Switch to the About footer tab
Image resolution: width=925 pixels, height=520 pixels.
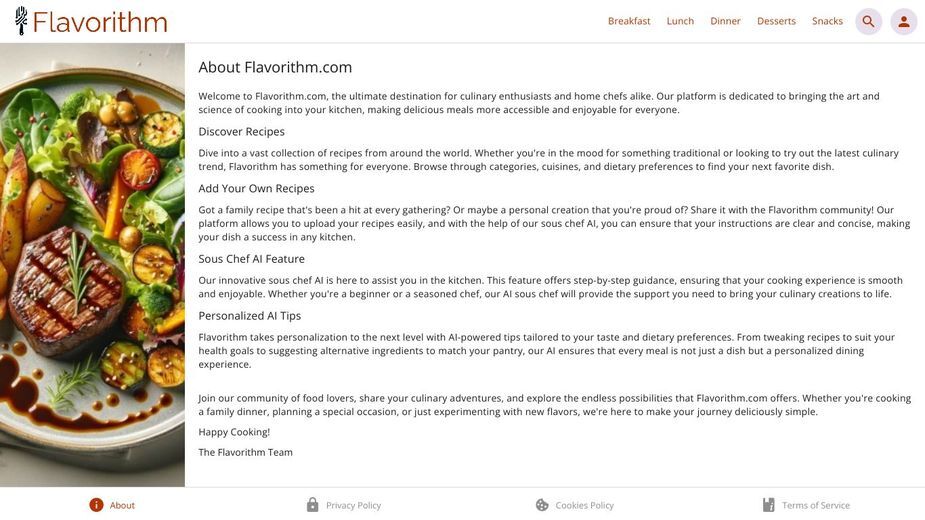112,505
